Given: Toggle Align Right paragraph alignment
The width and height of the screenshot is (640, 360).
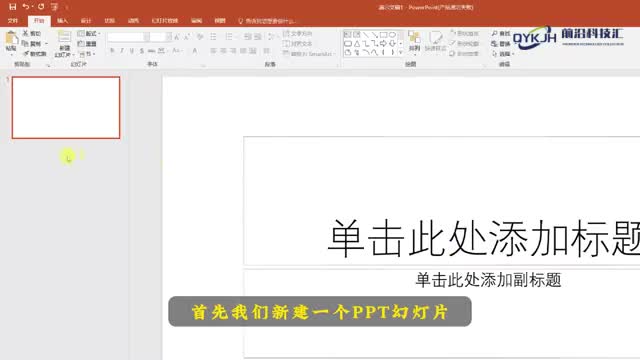Looking at the screenshot, I should (x=233, y=51).
